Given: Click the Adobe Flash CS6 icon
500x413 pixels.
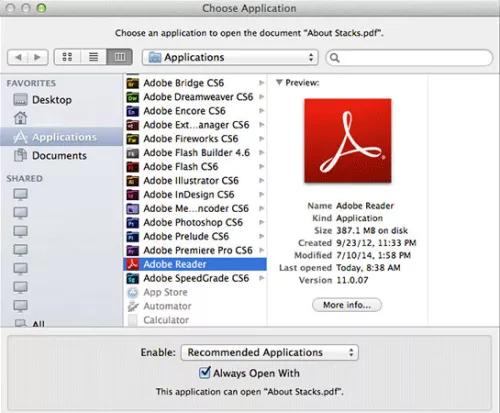Looking at the screenshot, I should pyautogui.click(x=133, y=167).
